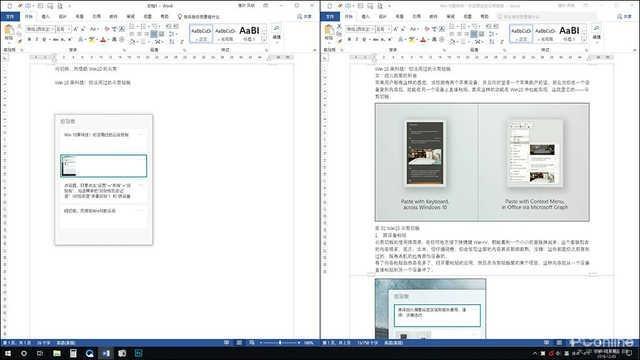This screenshot has height=360, width=640.
Task: Click bullet list icon in left Word window
Action: (132, 26)
